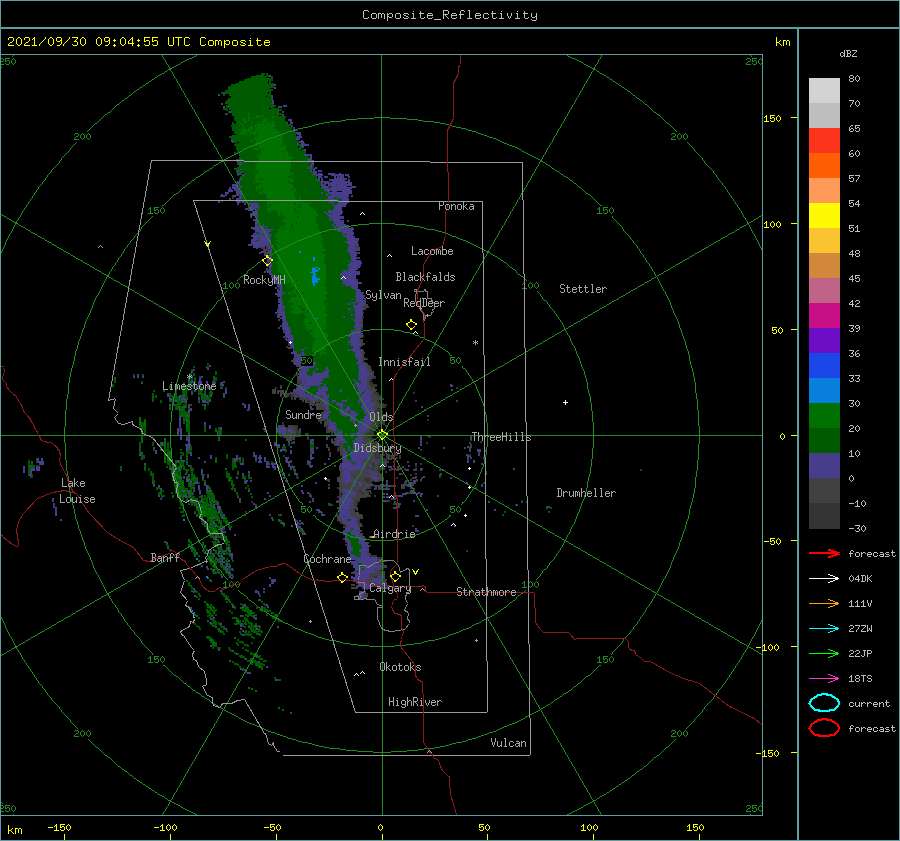Viewport: 900px width, 841px height.
Task: Pick the slate blue 0-10 dBZ swatch
Action: point(824,466)
